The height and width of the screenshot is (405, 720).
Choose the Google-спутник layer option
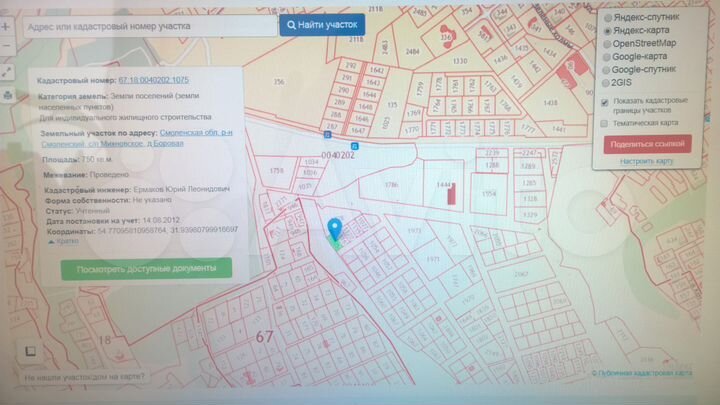[607, 70]
